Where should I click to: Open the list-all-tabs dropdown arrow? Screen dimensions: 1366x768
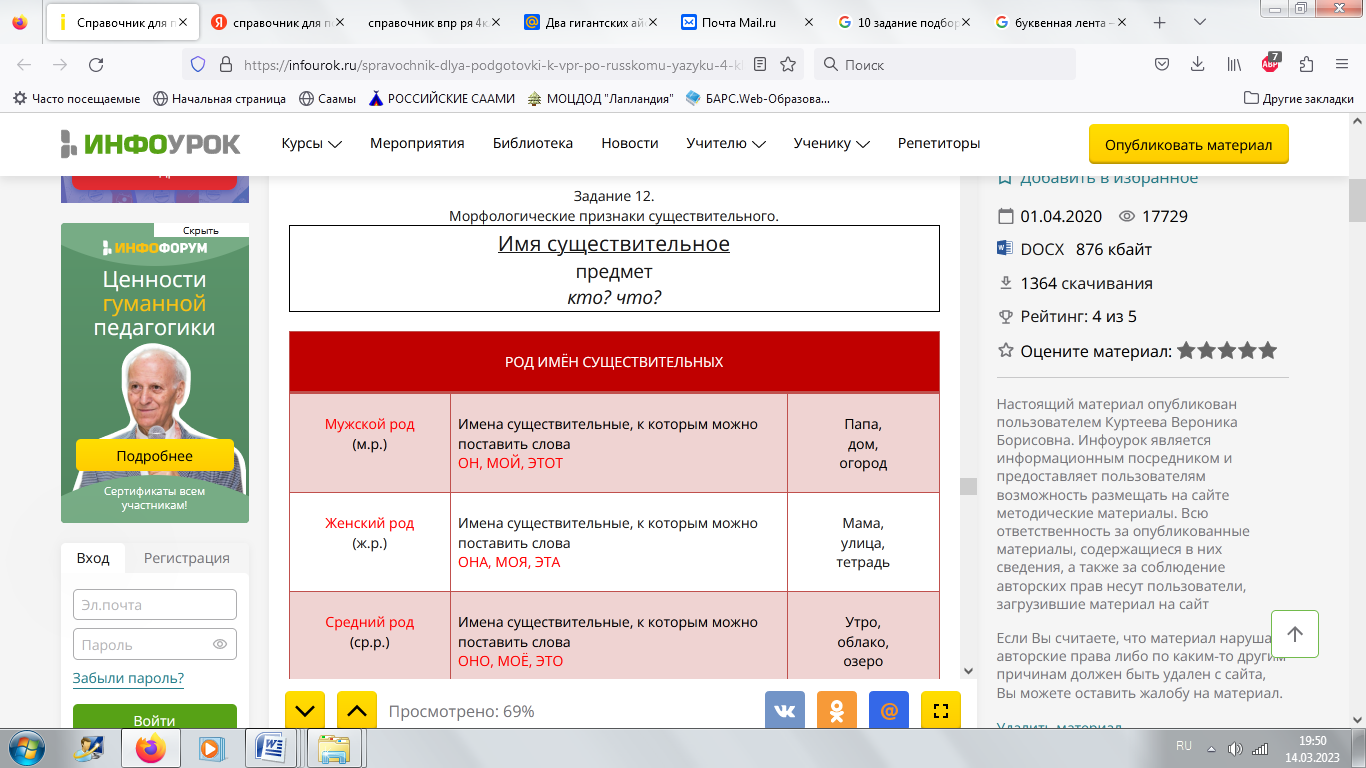click(x=1198, y=22)
